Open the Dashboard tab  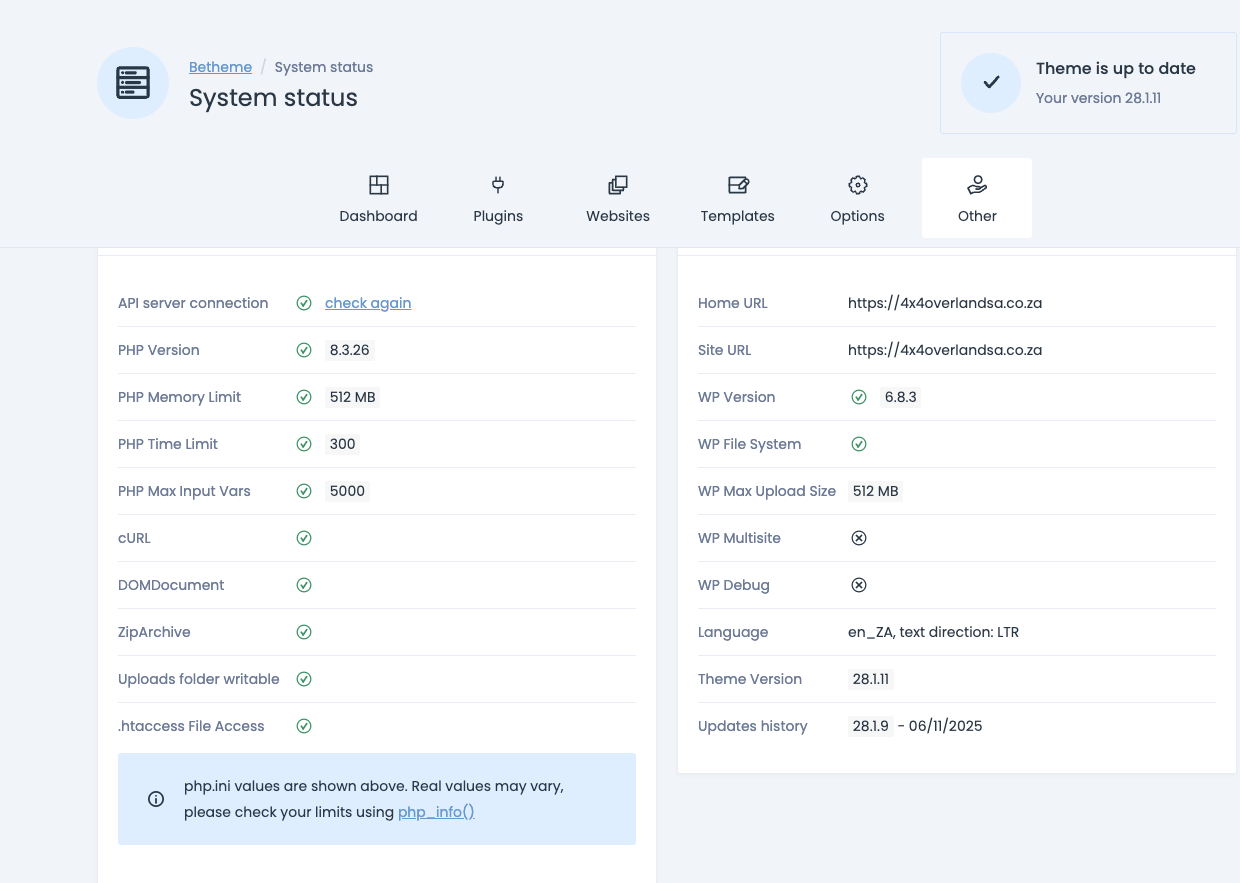point(378,198)
